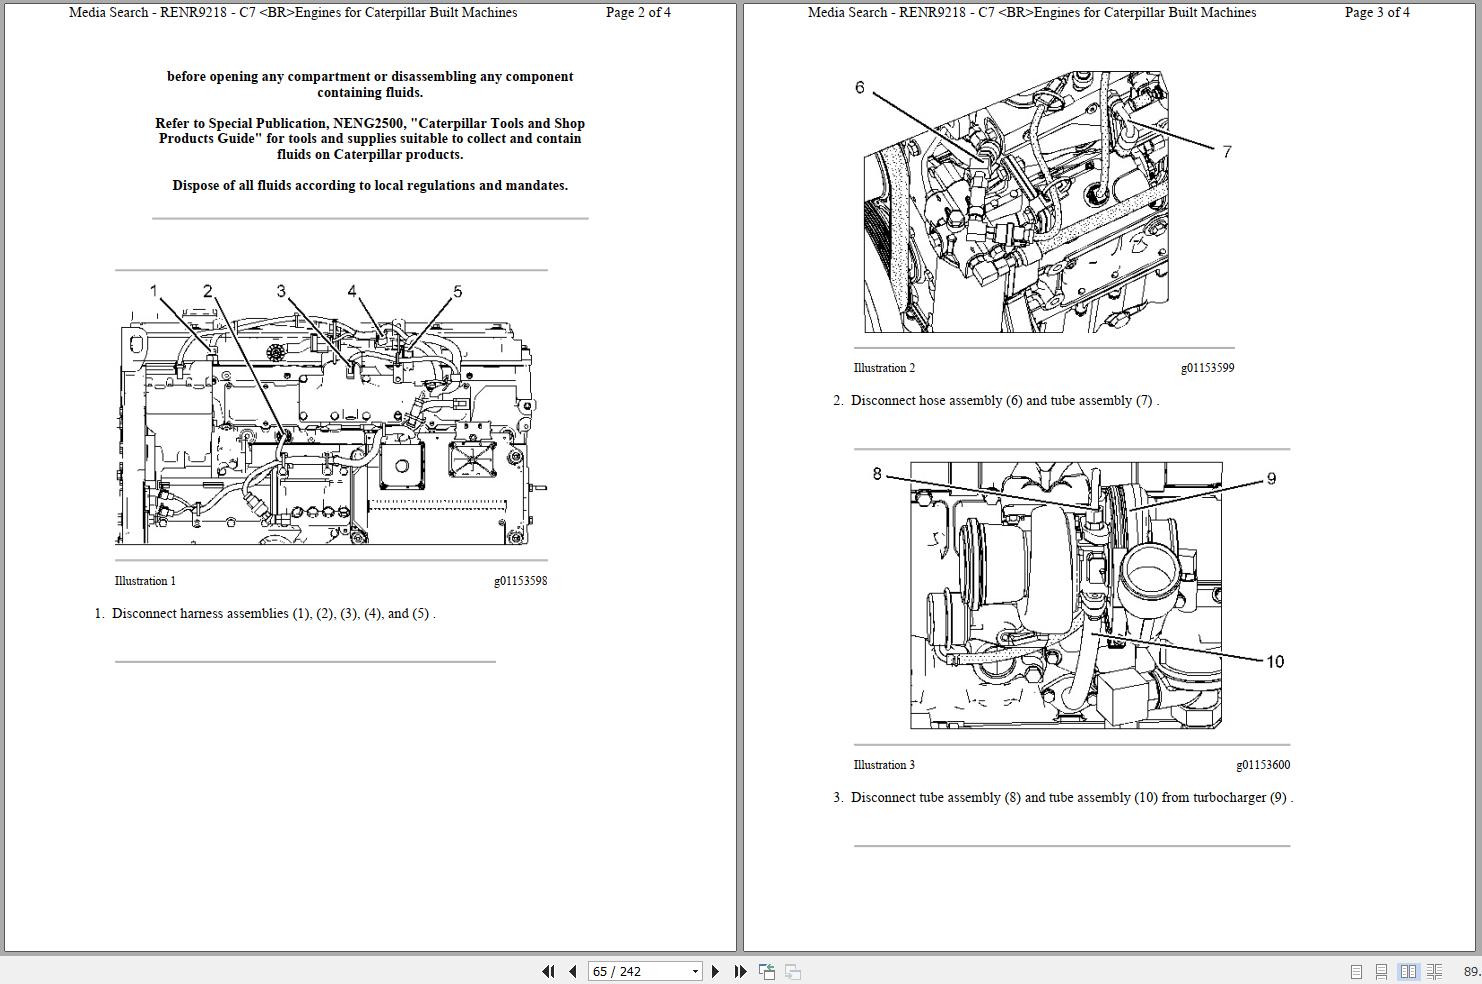Click the Page 3 of 4 label

click(1378, 12)
